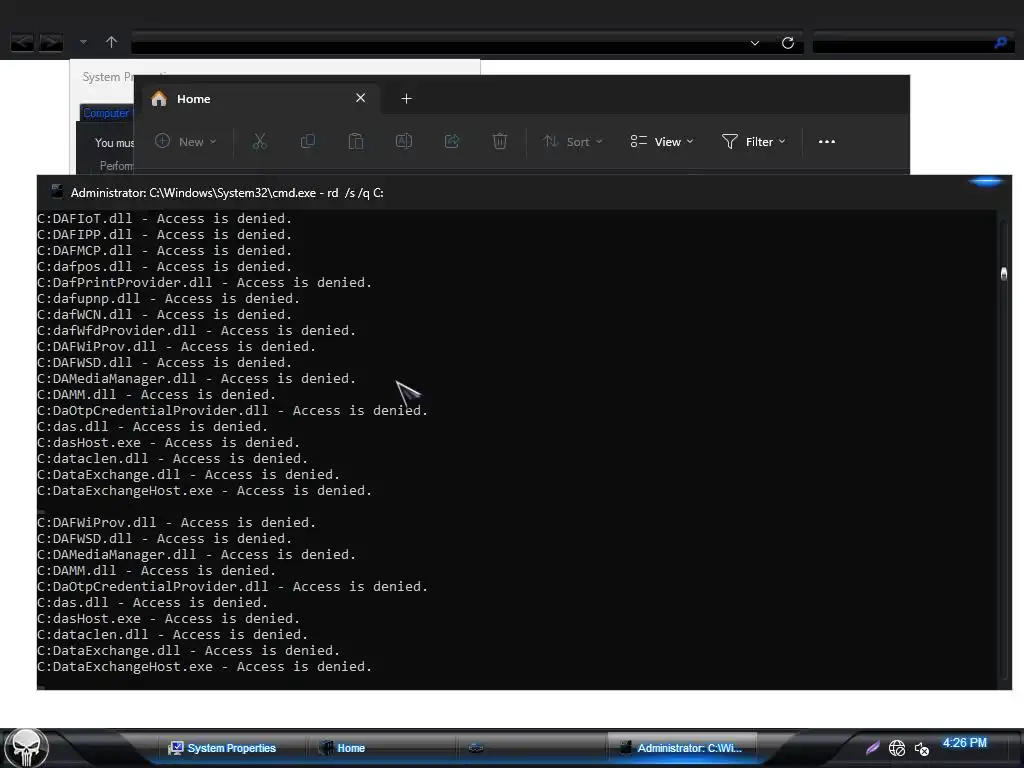The height and width of the screenshot is (768, 1024).
Task: Click the cmd window icon in title bar
Action: 57,191
